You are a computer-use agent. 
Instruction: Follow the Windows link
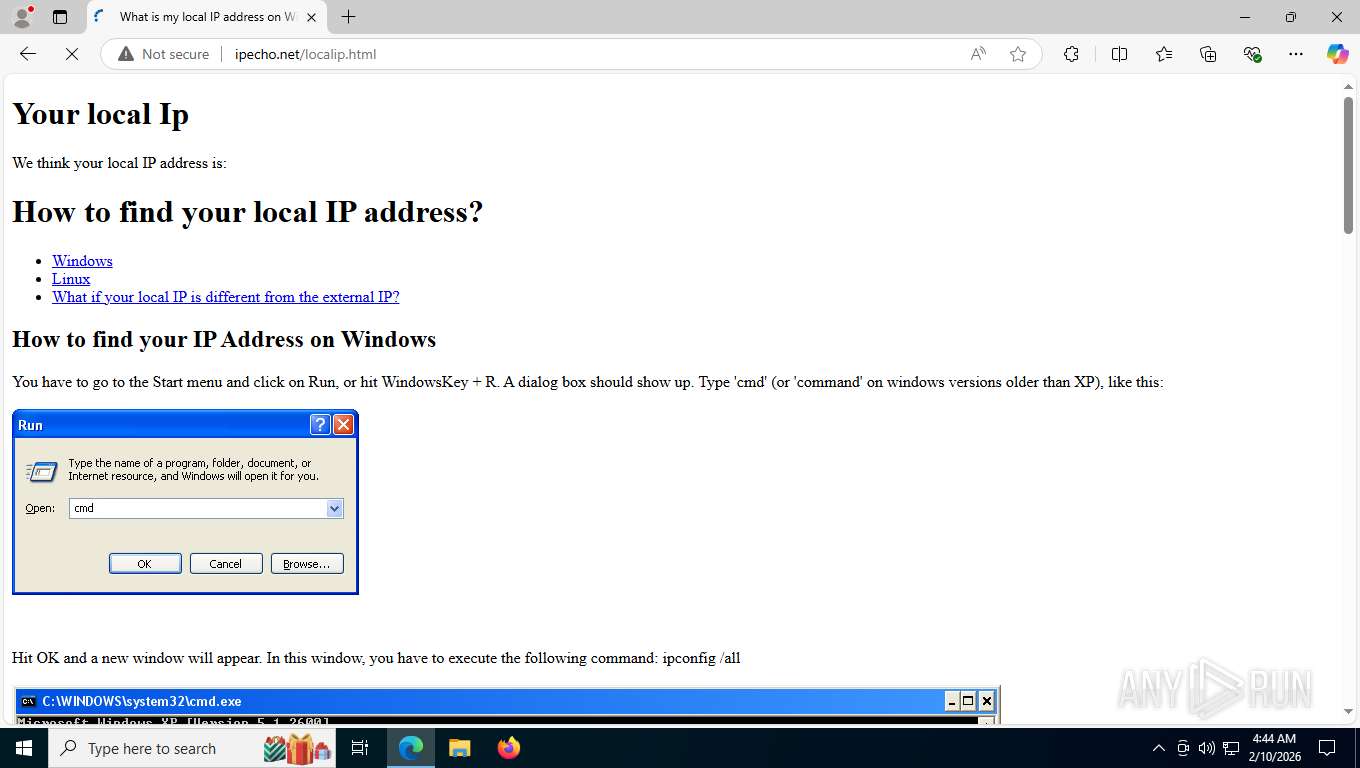82,261
